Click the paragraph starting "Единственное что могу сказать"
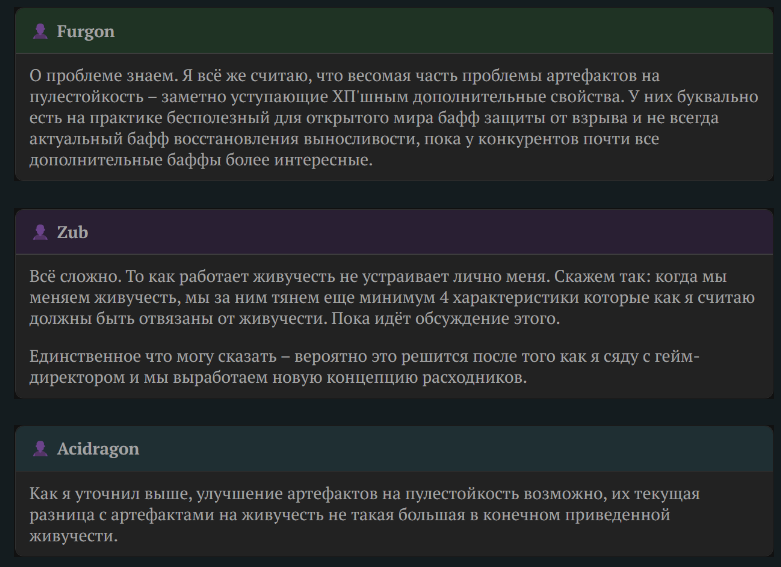 (x=365, y=367)
